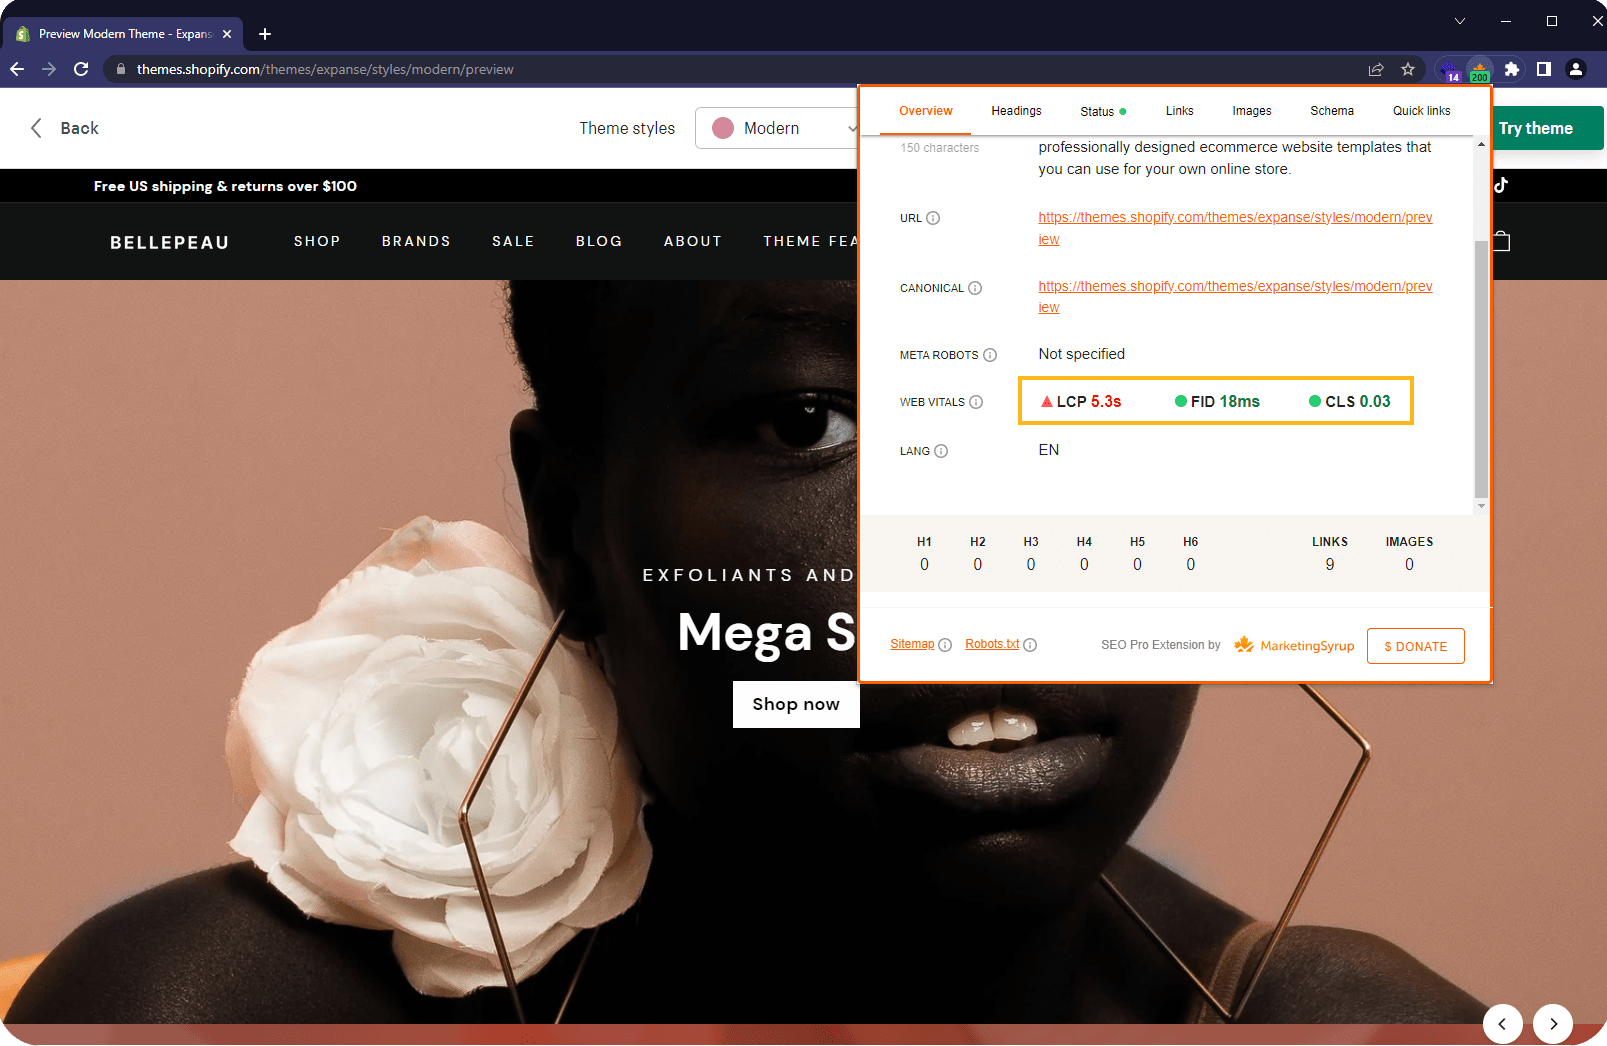
Task: Open the SEO Pro extension icon with 200 badge
Action: pyautogui.click(x=1480, y=69)
